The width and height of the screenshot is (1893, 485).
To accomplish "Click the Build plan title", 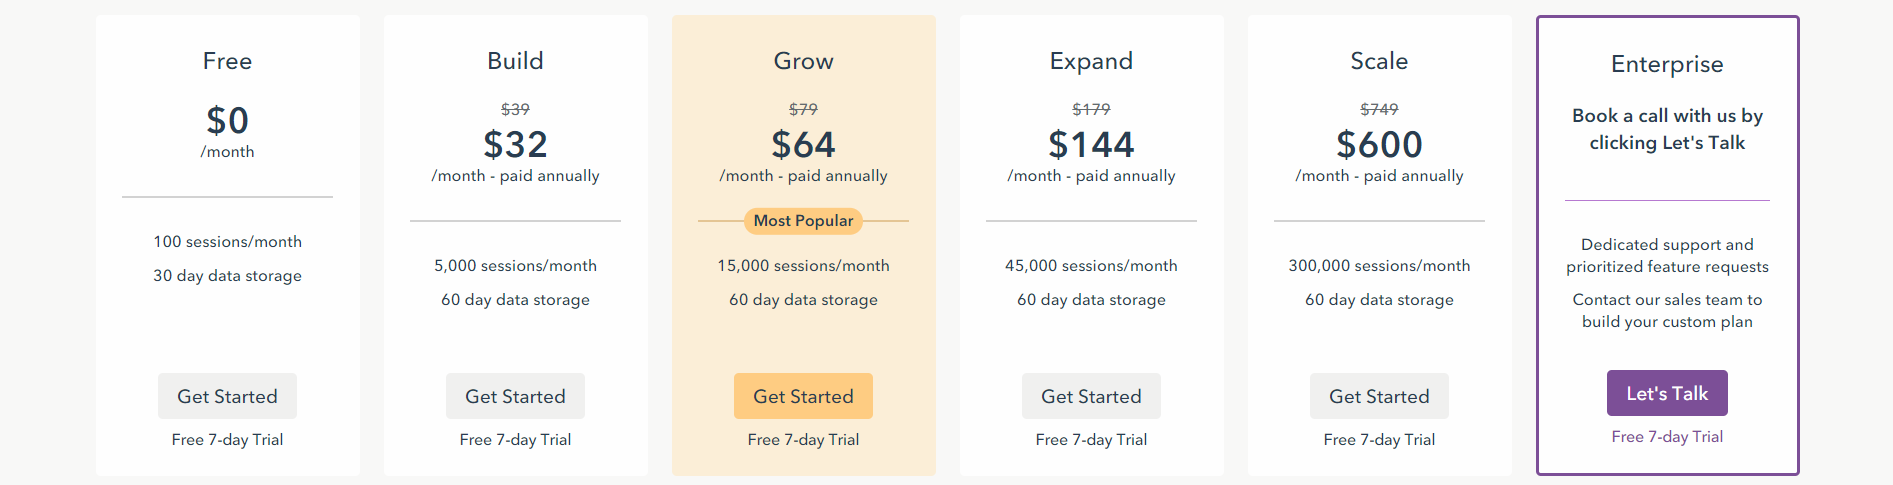I will (515, 61).
